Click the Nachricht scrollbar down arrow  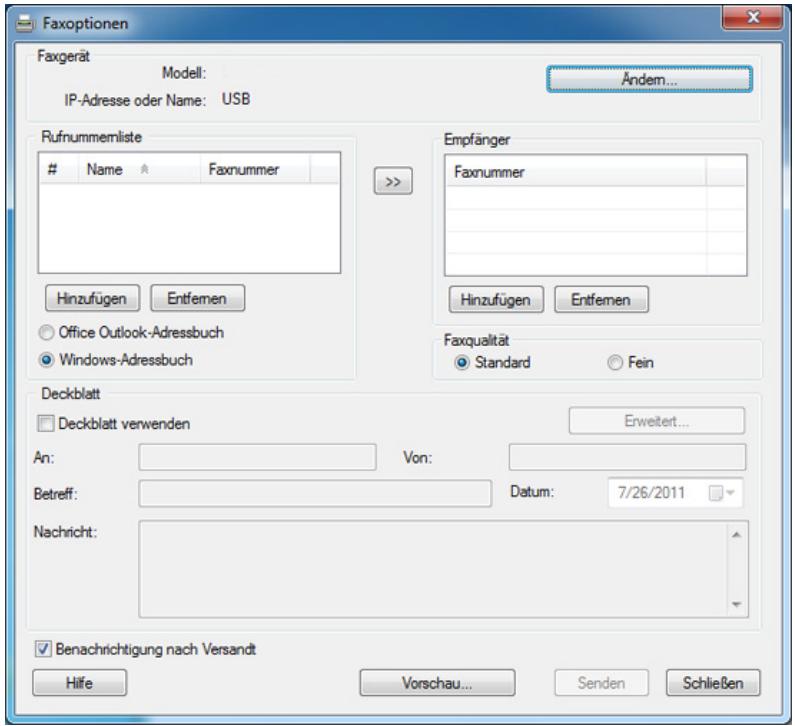click(x=736, y=604)
